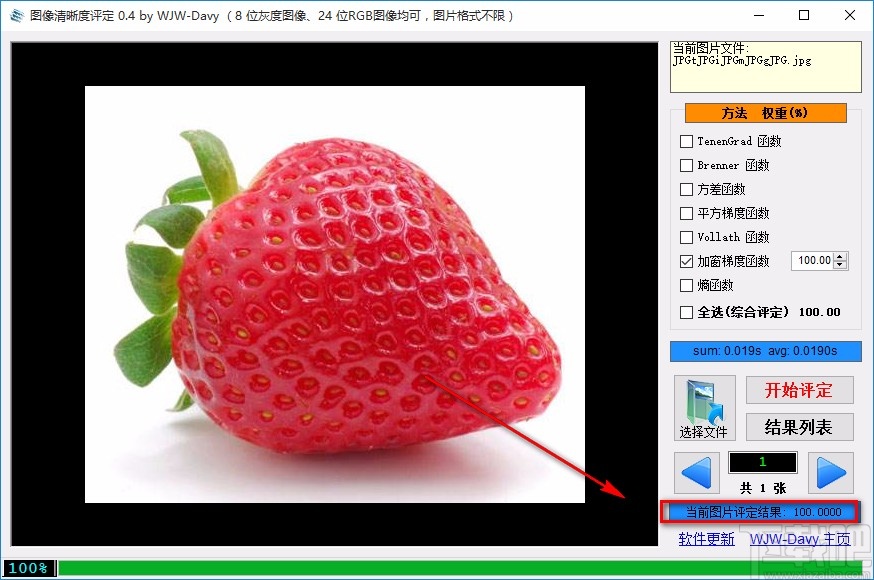Image resolution: width=874 pixels, height=580 pixels.
Task: Click the 100% progress label
Action: 28,568
